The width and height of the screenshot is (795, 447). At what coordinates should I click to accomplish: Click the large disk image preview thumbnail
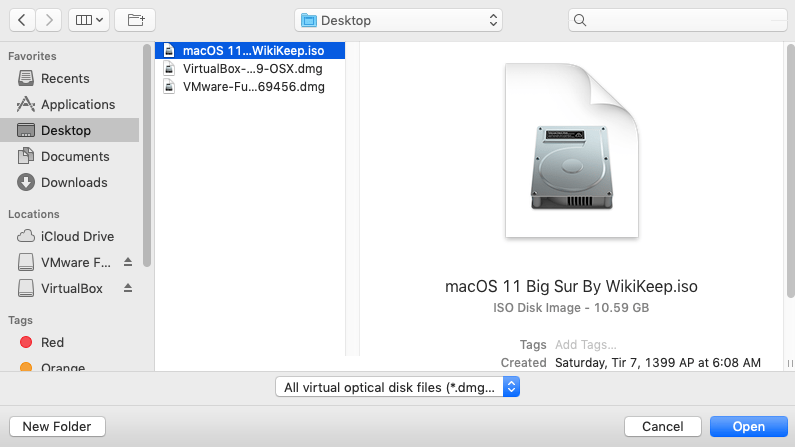point(571,151)
